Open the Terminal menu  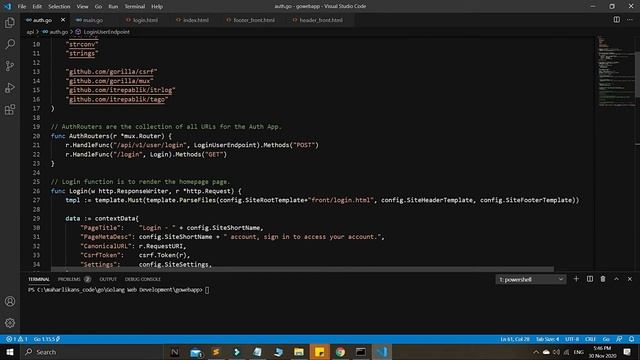[135, 7]
